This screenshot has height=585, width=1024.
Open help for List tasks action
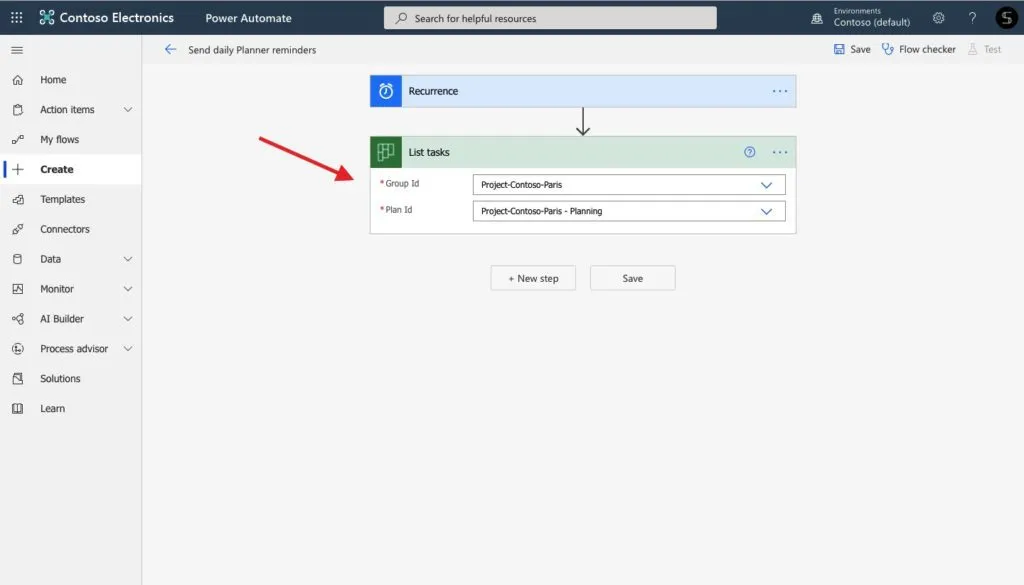[750, 152]
